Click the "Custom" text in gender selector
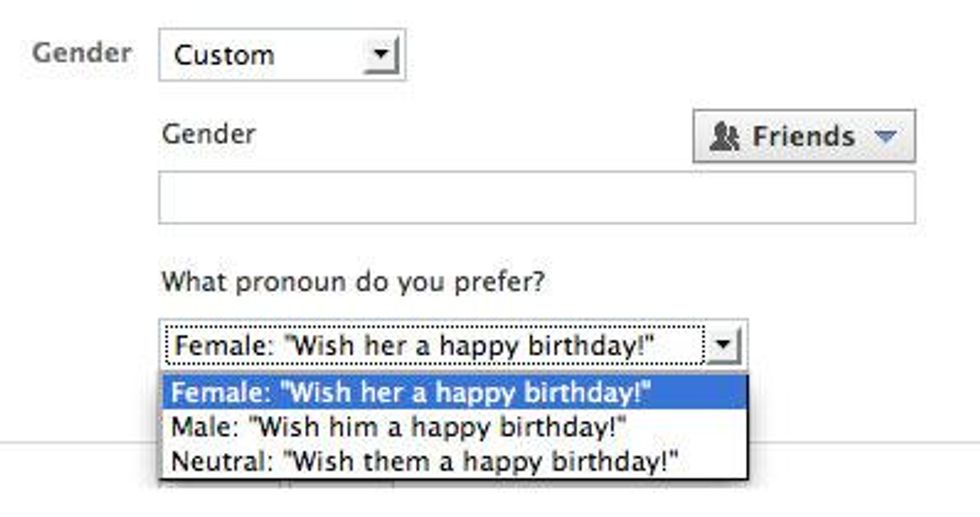This screenshot has height=517, width=980. coord(224,54)
